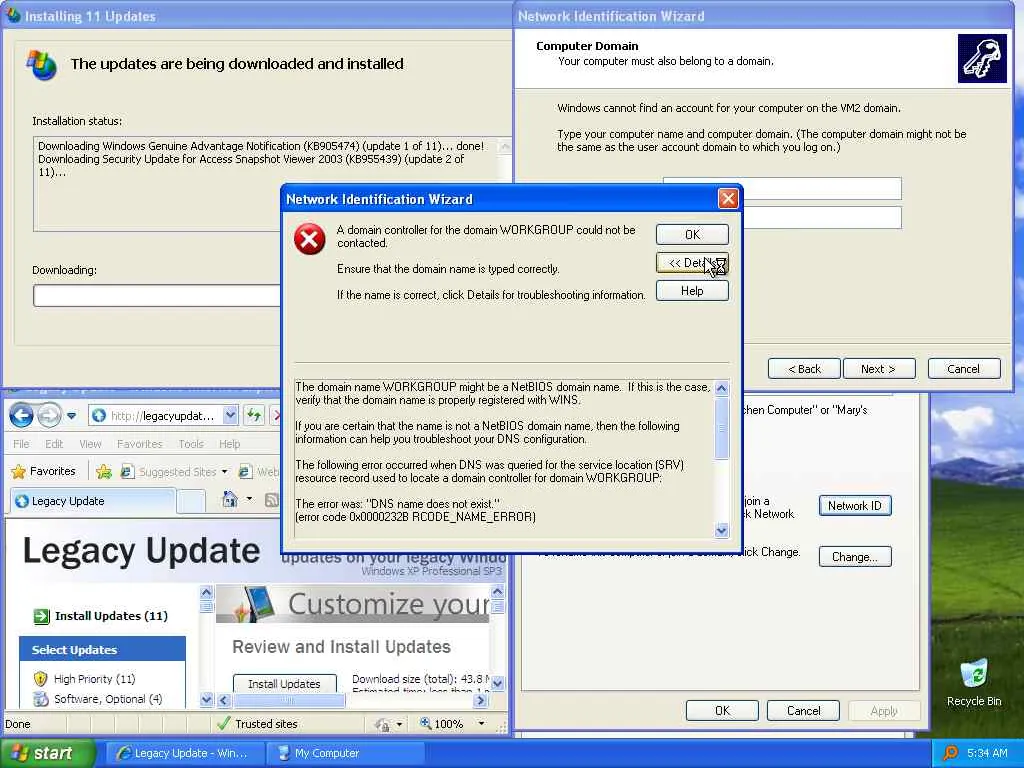Click the keys icon in wizard header
The height and width of the screenshot is (768, 1024).
point(982,58)
